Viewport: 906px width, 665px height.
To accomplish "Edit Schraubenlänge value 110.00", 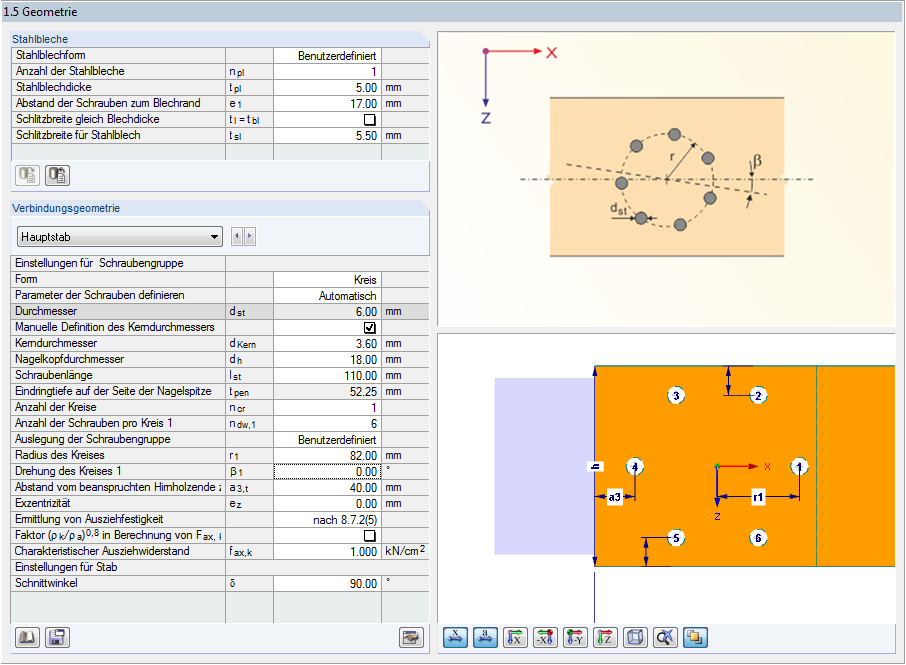I will pyautogui.click(x=327, y=376).
